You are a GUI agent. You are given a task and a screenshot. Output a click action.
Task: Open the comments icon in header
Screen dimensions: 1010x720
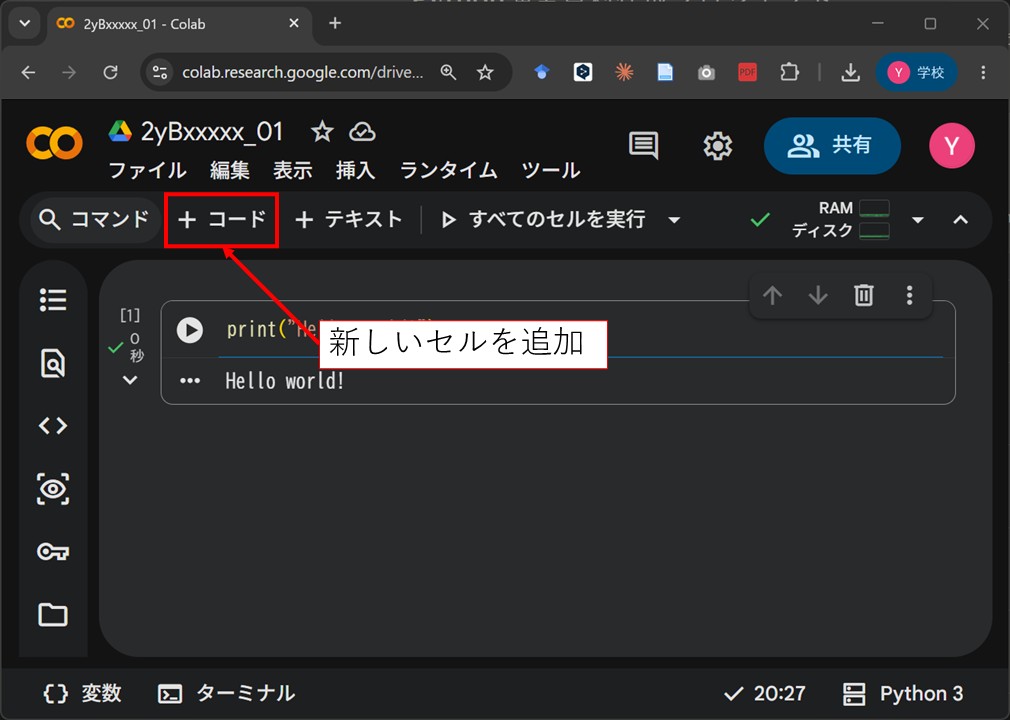click(643, 146)
